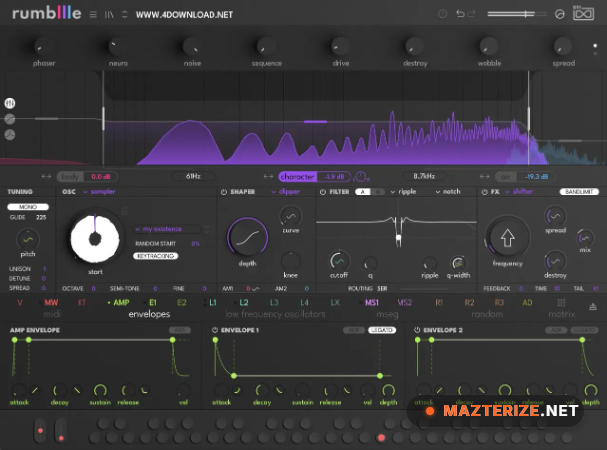This screenshot has width=607, height=450.
Task: Open the preset library browser icon
Action: tap(109, 15)
